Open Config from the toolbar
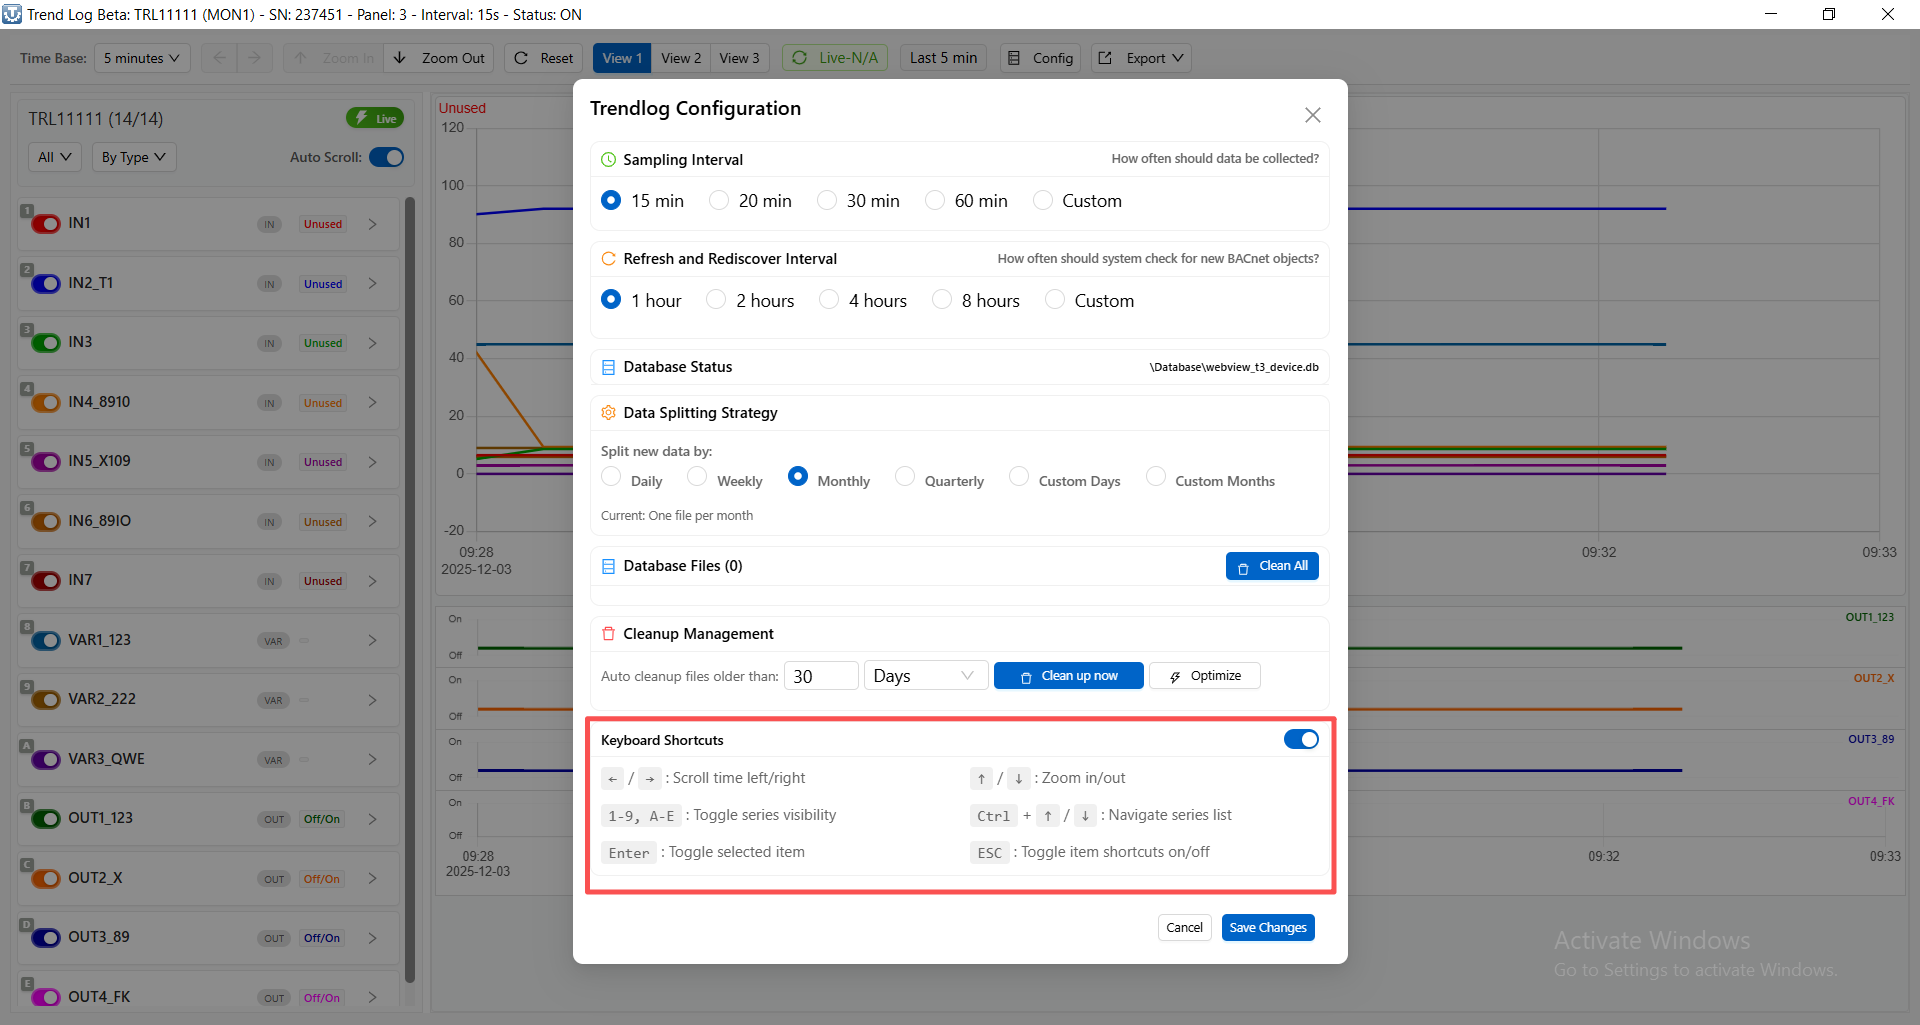This screenshot has width=1920, height=1025. (1040, 58)
